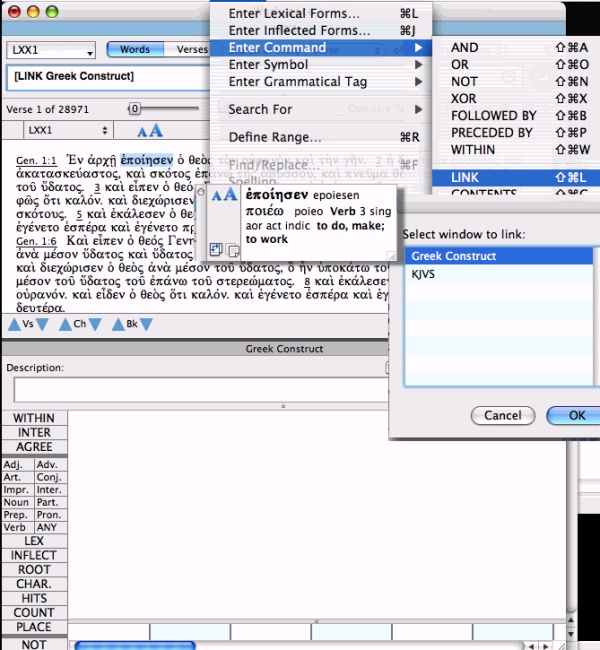Choose Enter Lexical Forms menu item
Viewport: 600px width, 650px height.
321,14
